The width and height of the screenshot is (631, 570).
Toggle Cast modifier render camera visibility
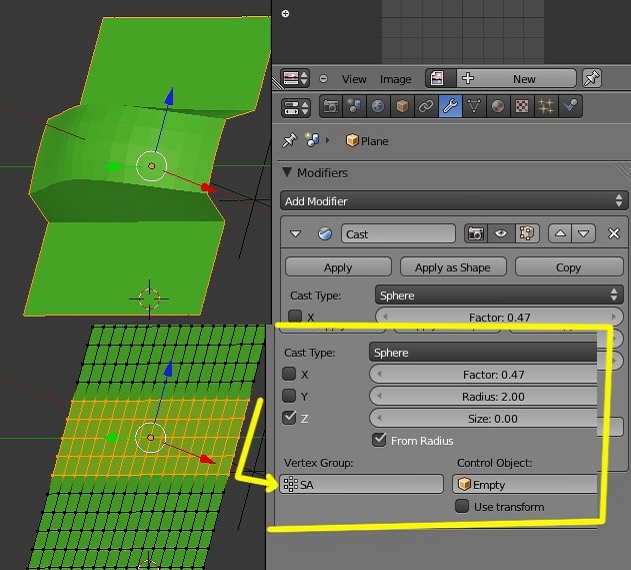475,233
